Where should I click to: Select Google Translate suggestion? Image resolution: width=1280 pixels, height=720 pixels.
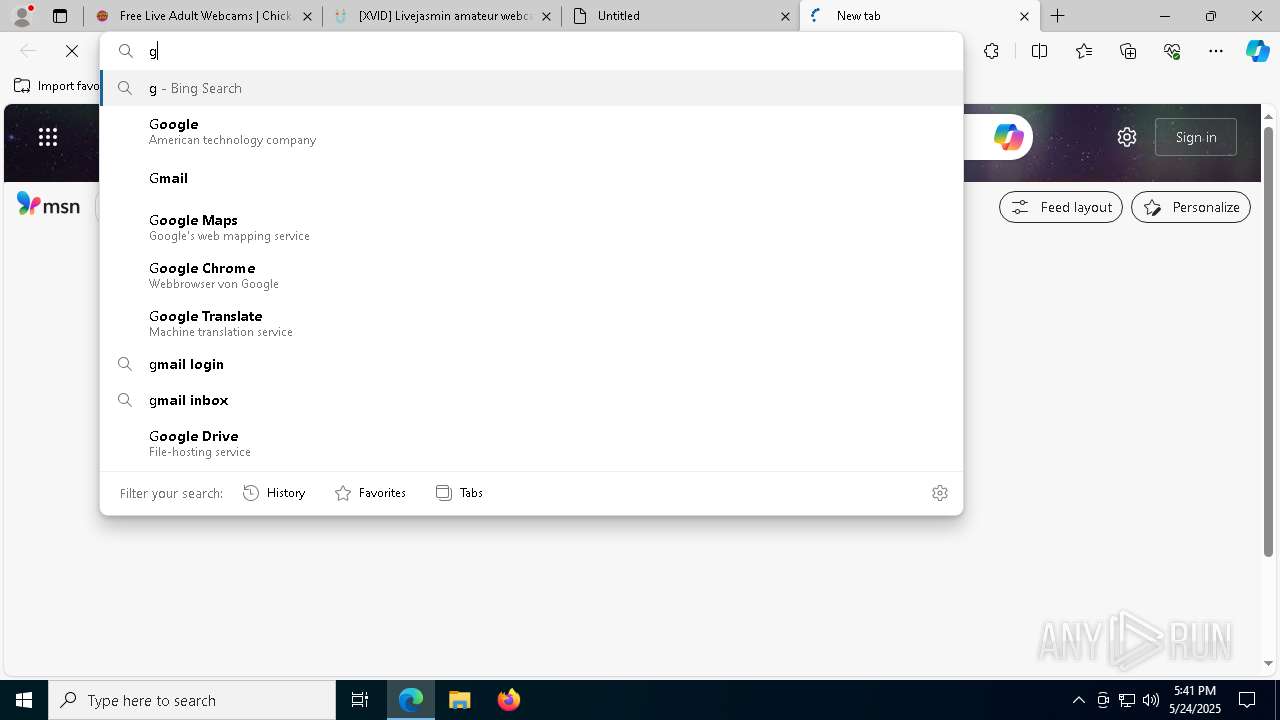point(531,323)
